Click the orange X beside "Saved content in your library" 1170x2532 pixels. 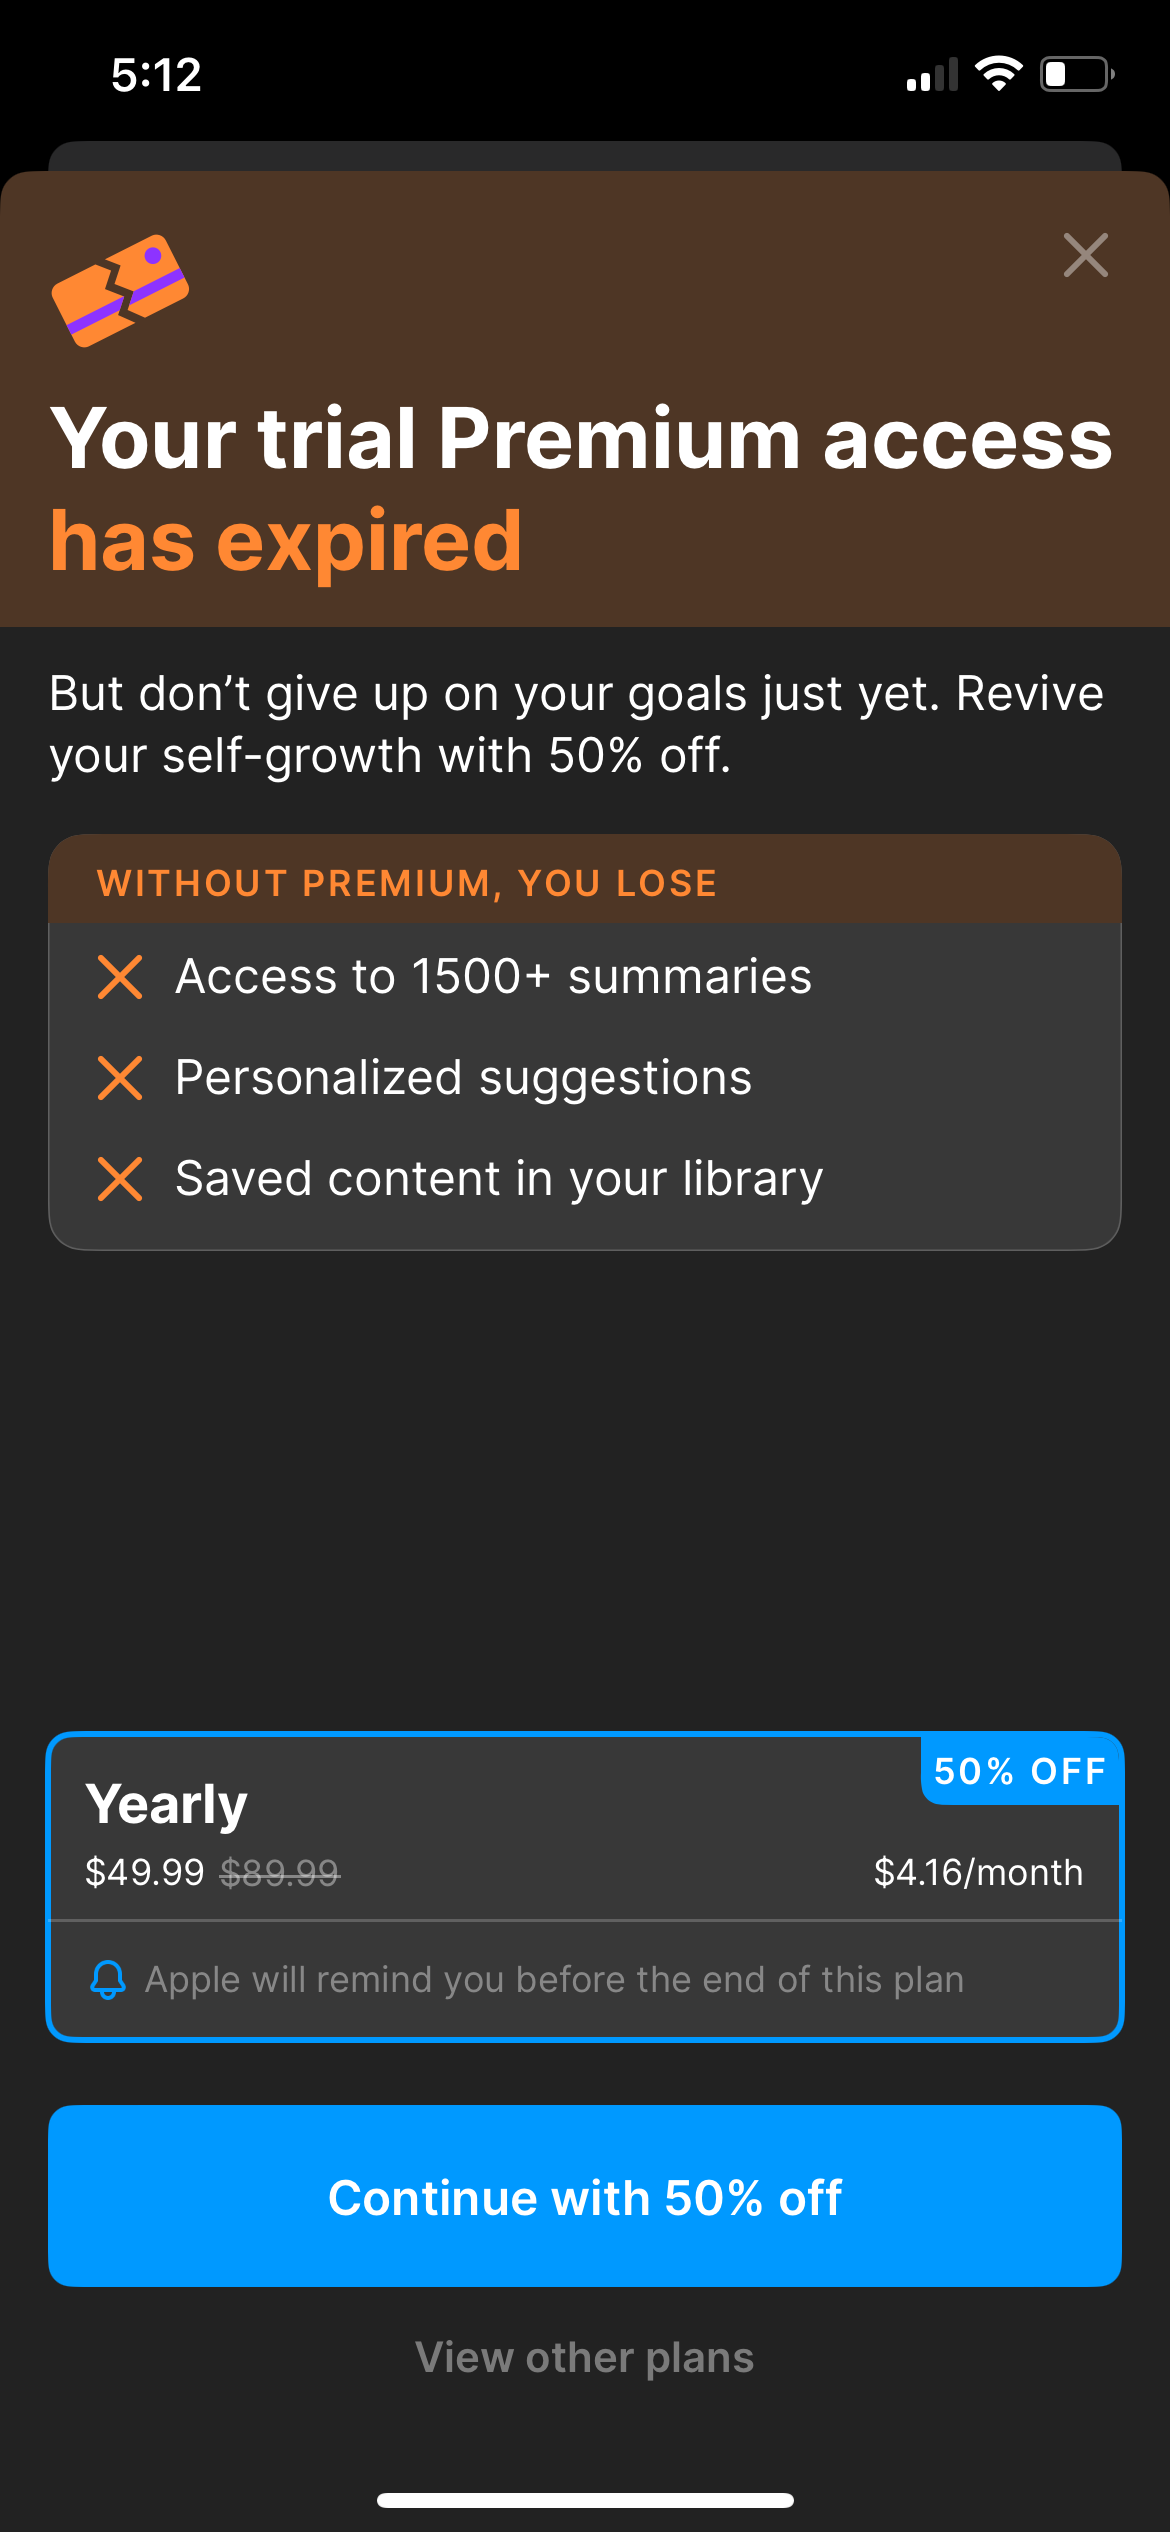119,1178
